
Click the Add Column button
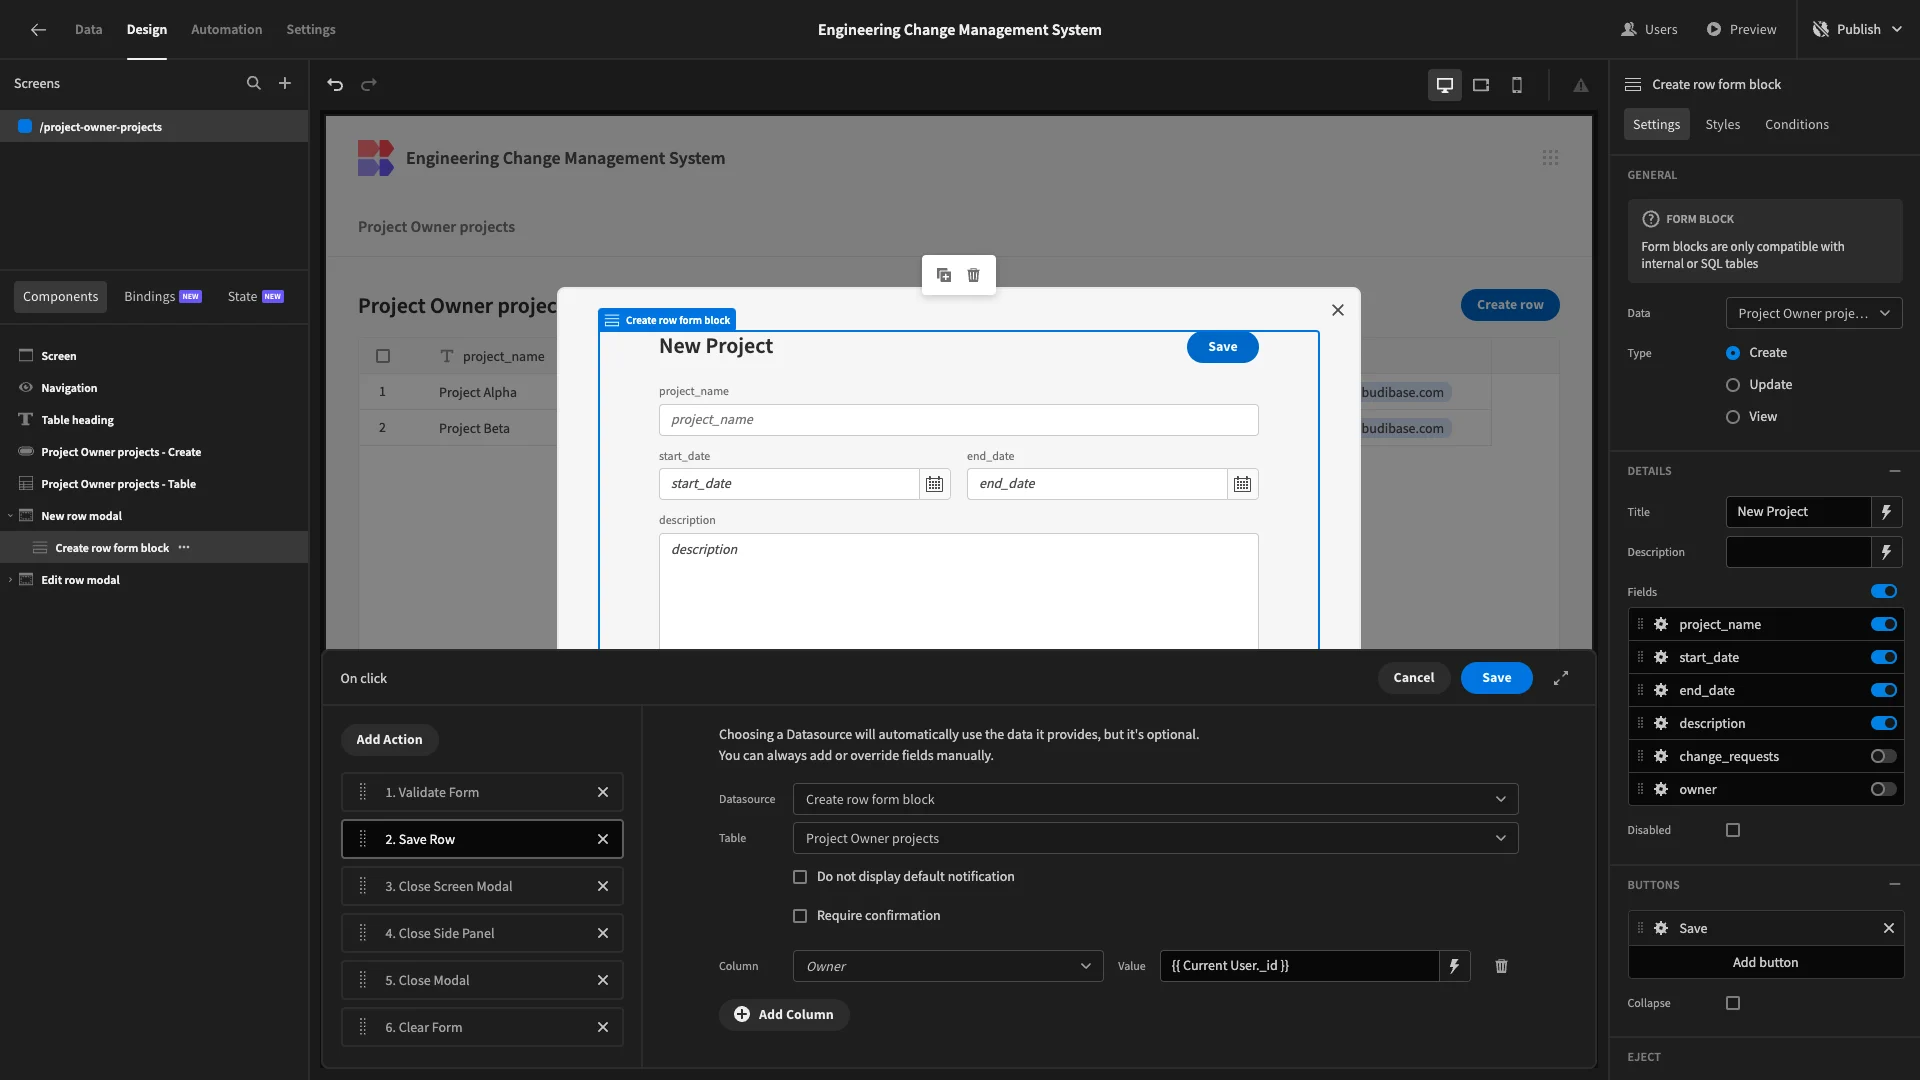point(784,1014)
